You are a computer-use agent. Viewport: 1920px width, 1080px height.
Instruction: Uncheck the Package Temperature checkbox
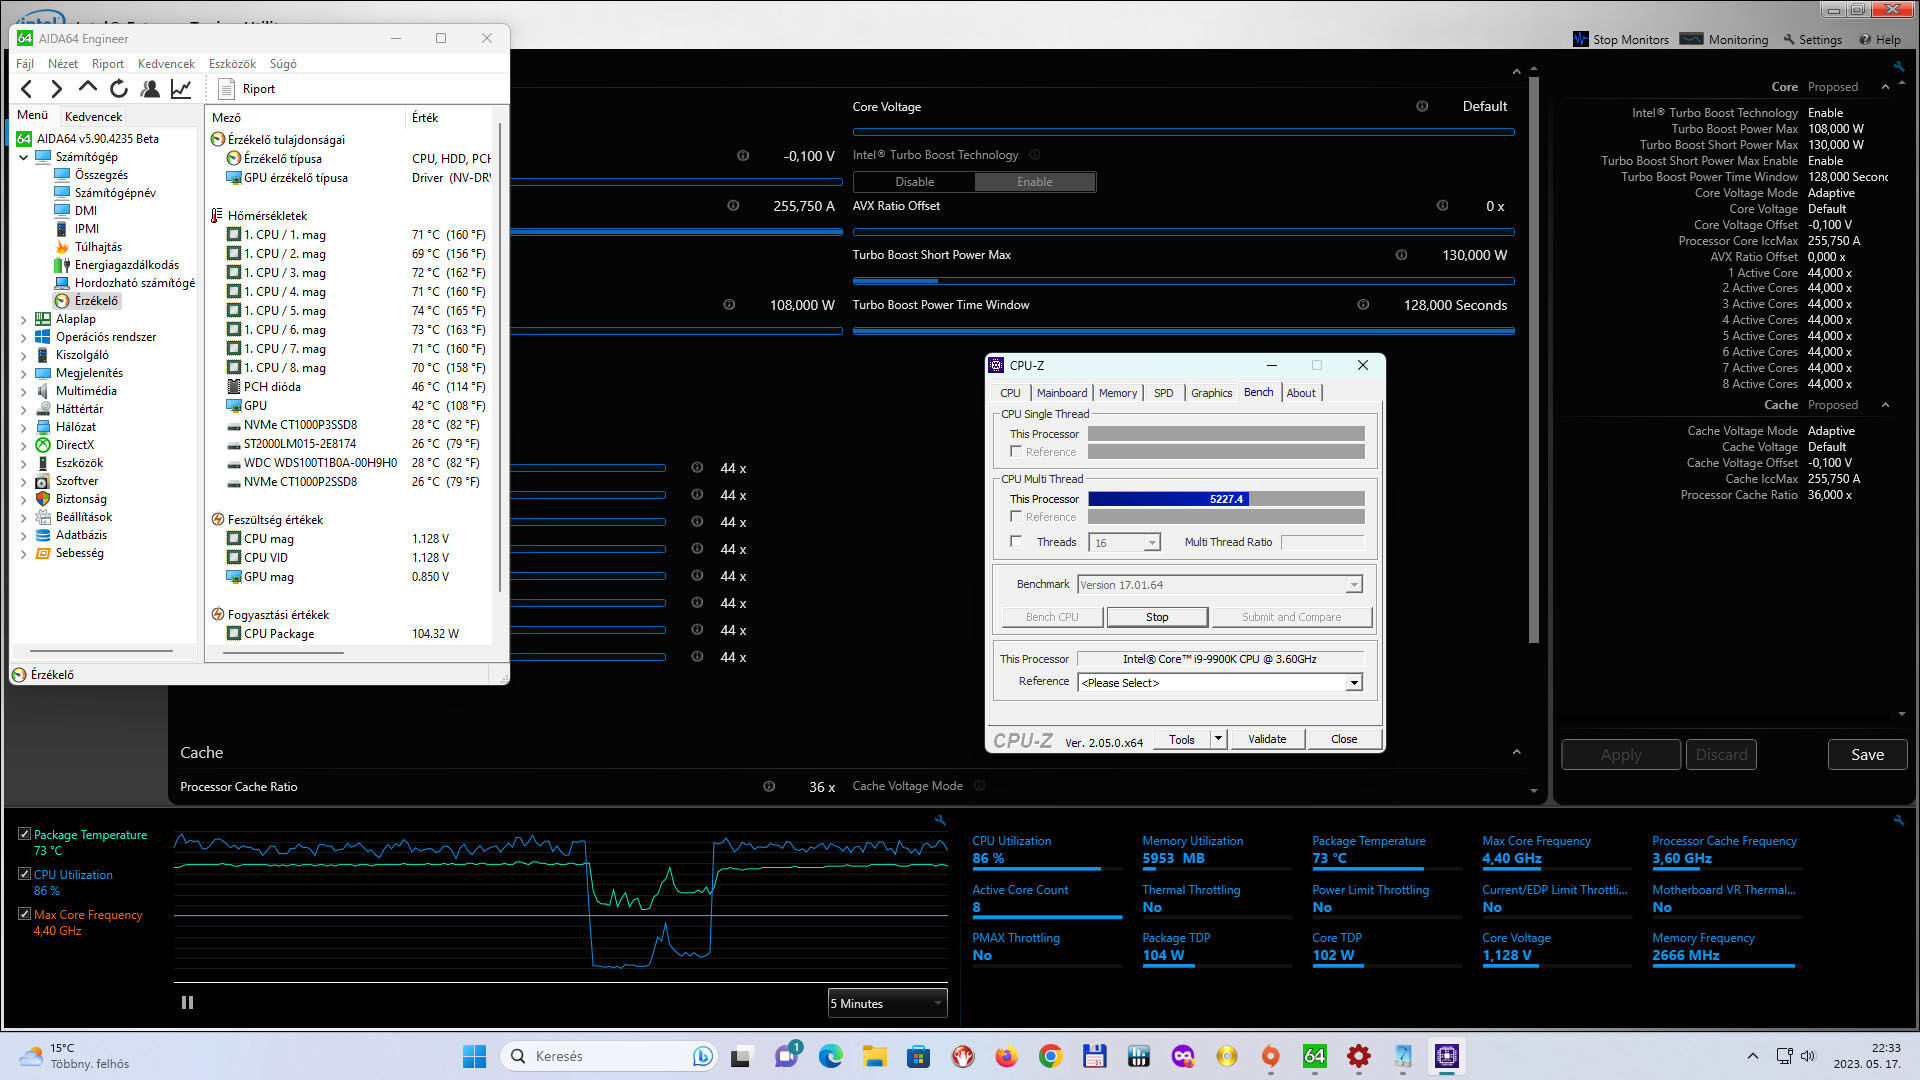point(24,834)
